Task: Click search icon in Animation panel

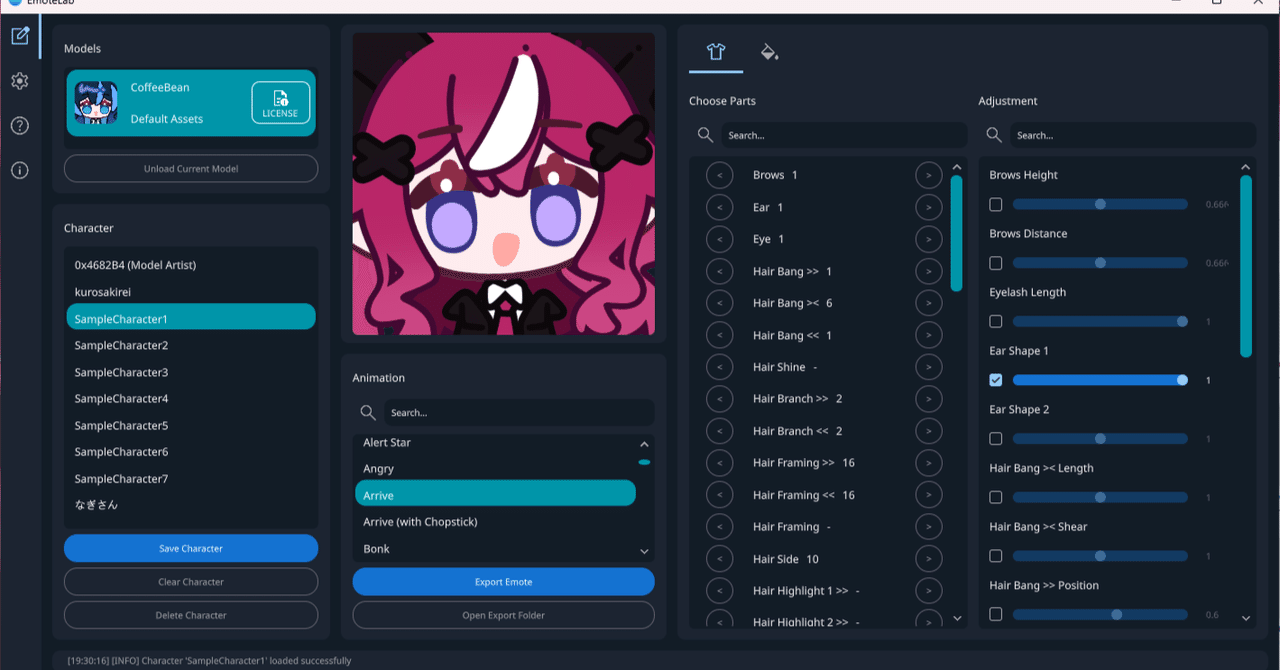Action: pos(368,412)
